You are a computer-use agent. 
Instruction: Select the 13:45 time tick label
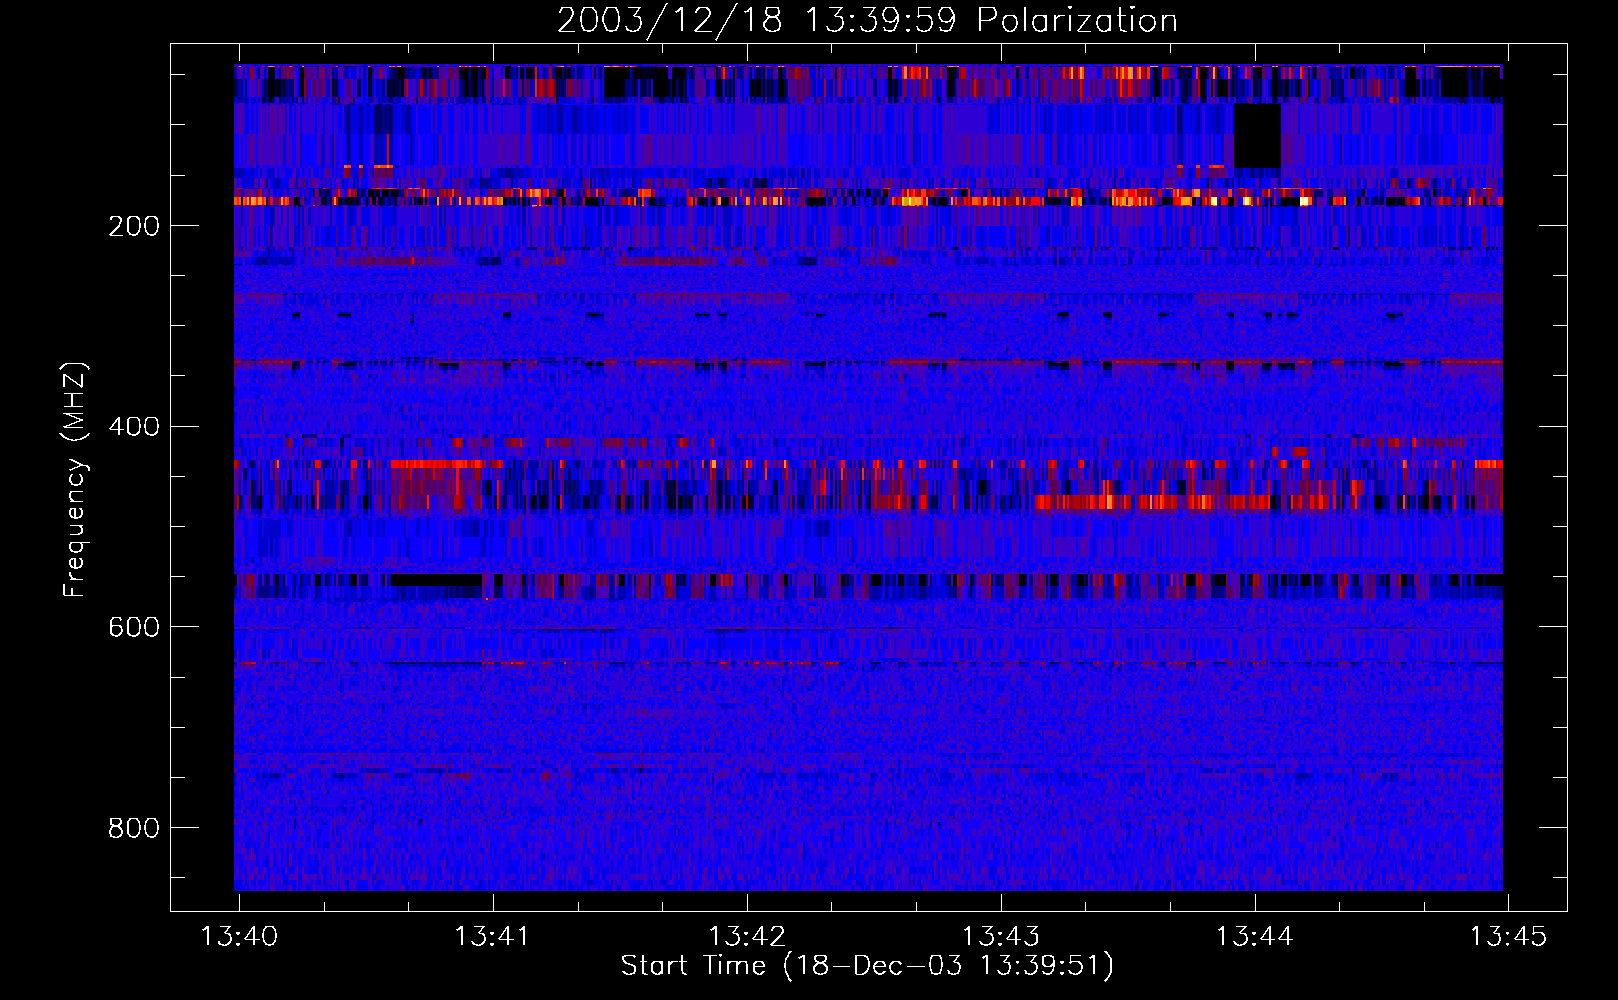point(1507,936)
